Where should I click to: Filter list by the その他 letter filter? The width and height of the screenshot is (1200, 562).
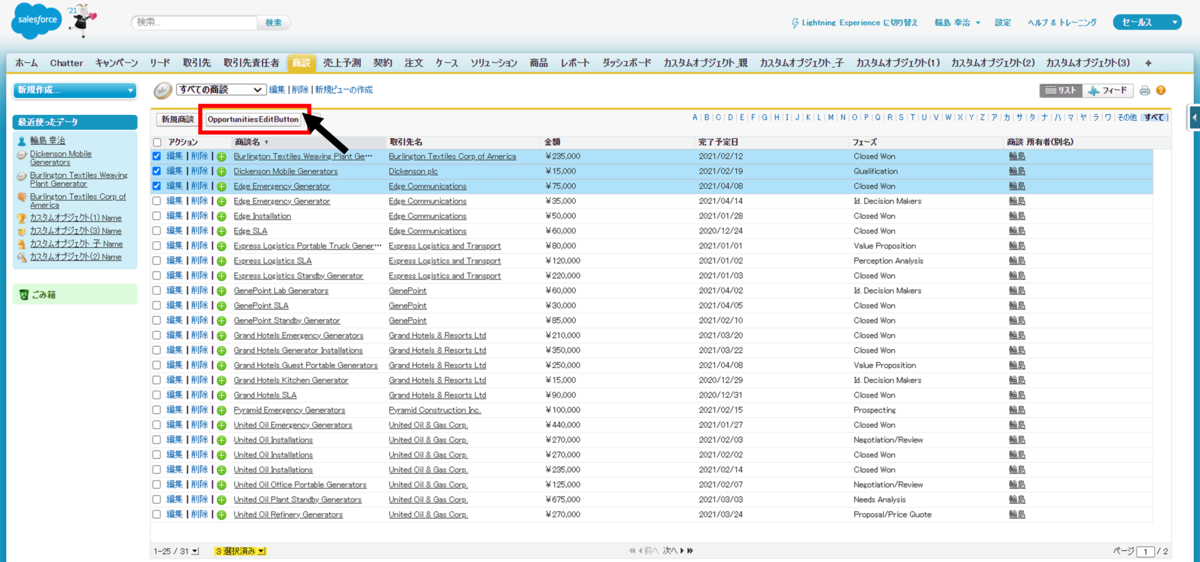point(1127,117)
